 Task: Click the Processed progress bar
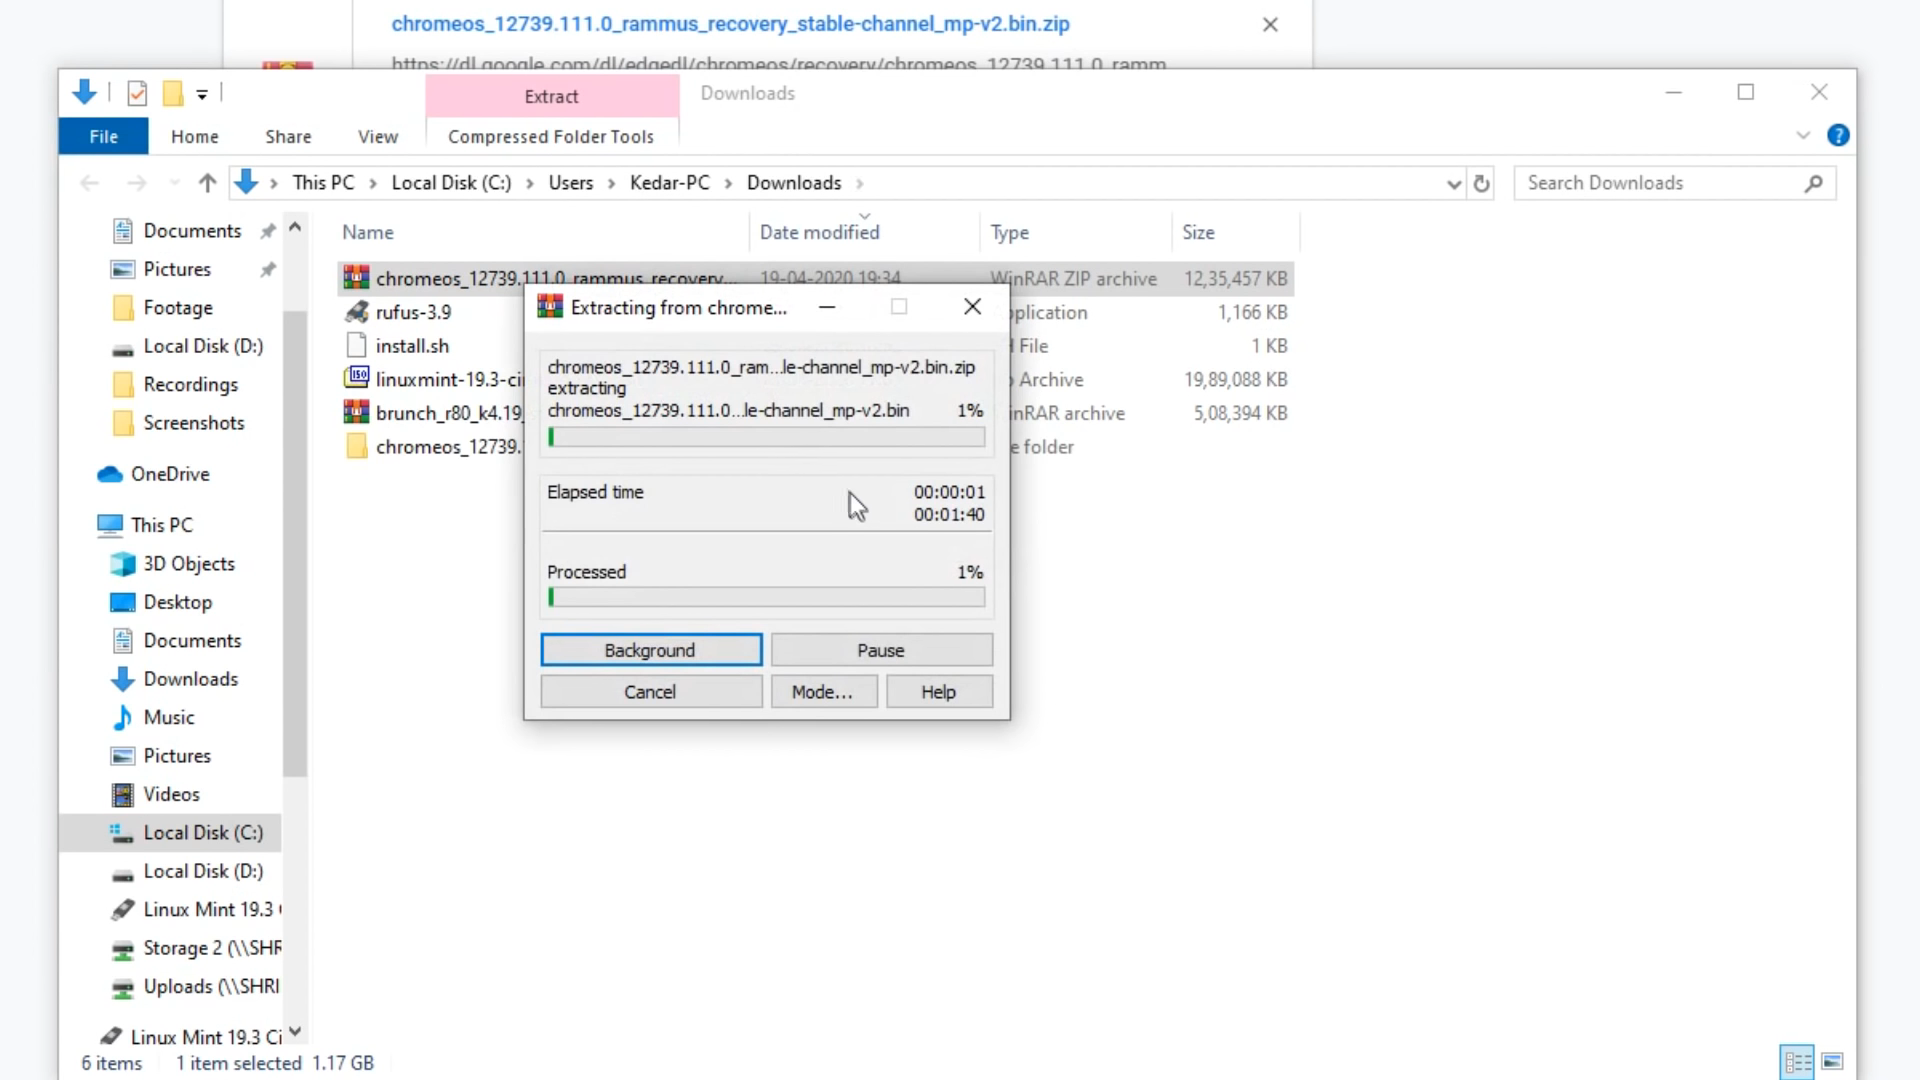[766, 598]
